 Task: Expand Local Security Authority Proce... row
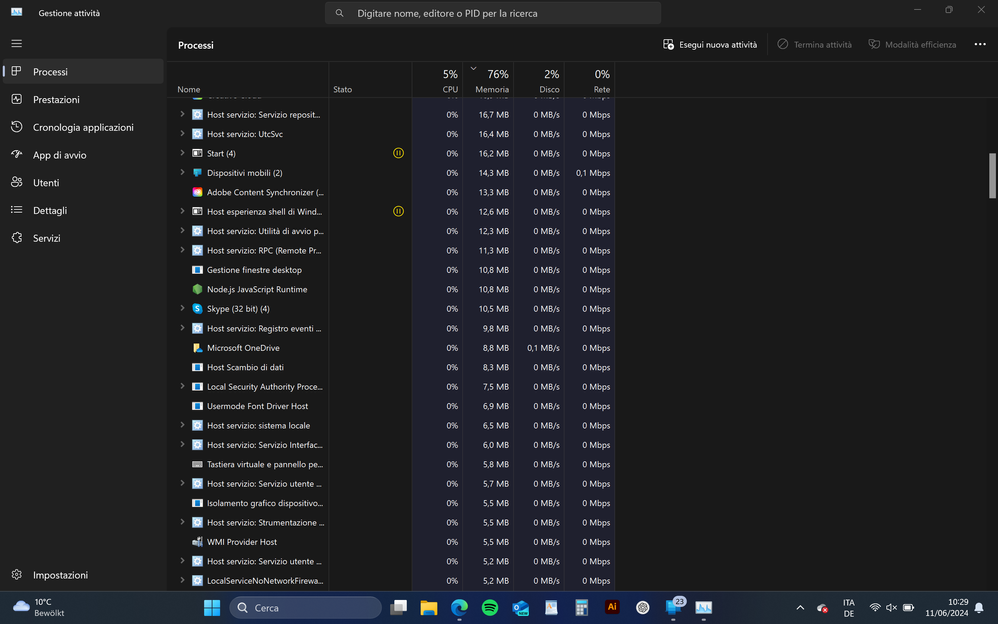[182, 386]
